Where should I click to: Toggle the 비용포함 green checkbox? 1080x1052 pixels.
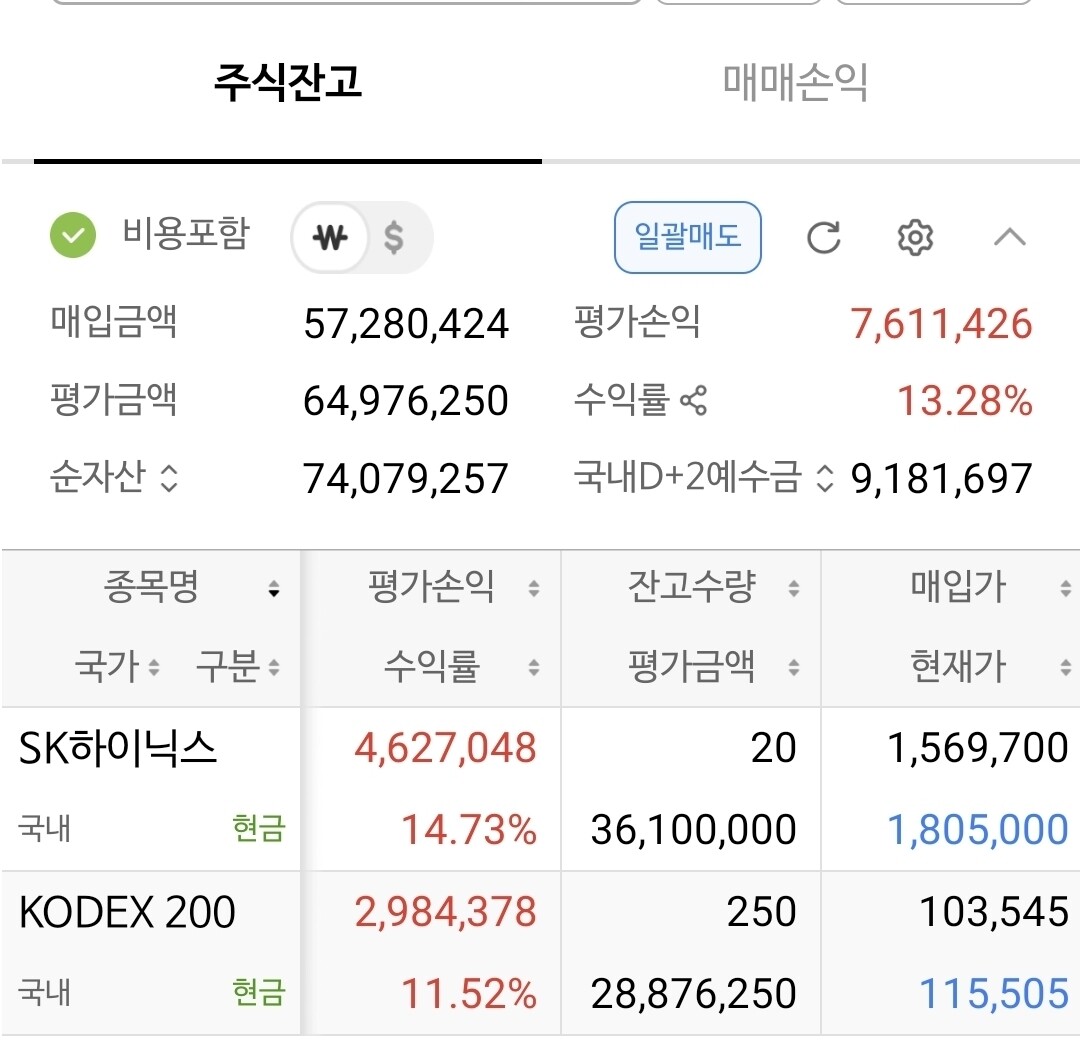(73, 235)
